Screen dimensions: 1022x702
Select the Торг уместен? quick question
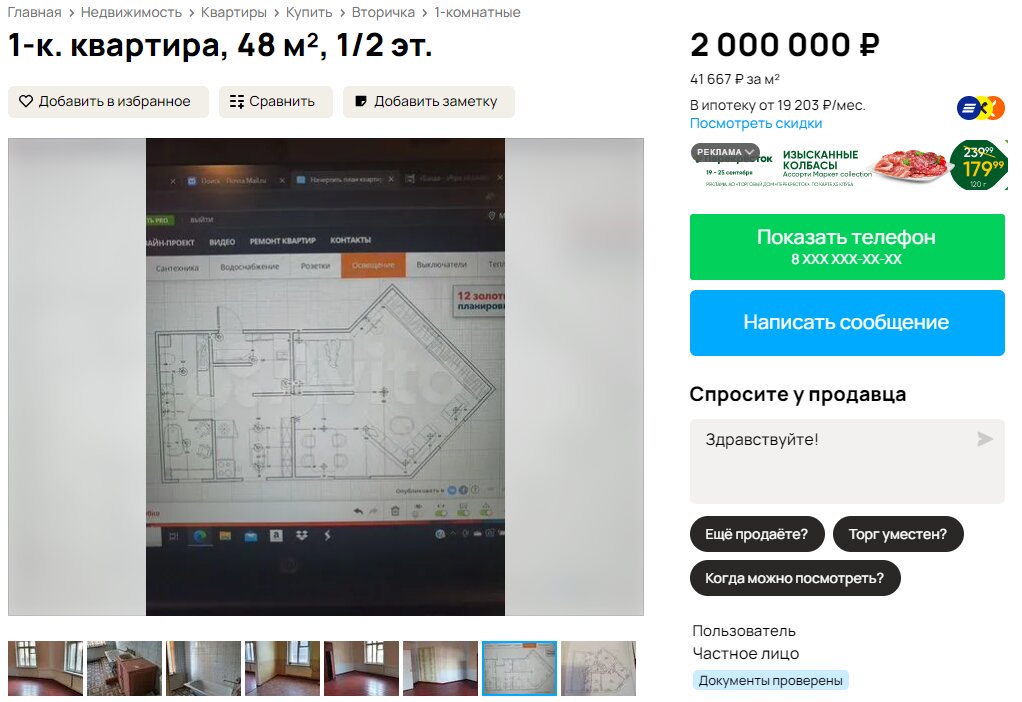point(898,534)
